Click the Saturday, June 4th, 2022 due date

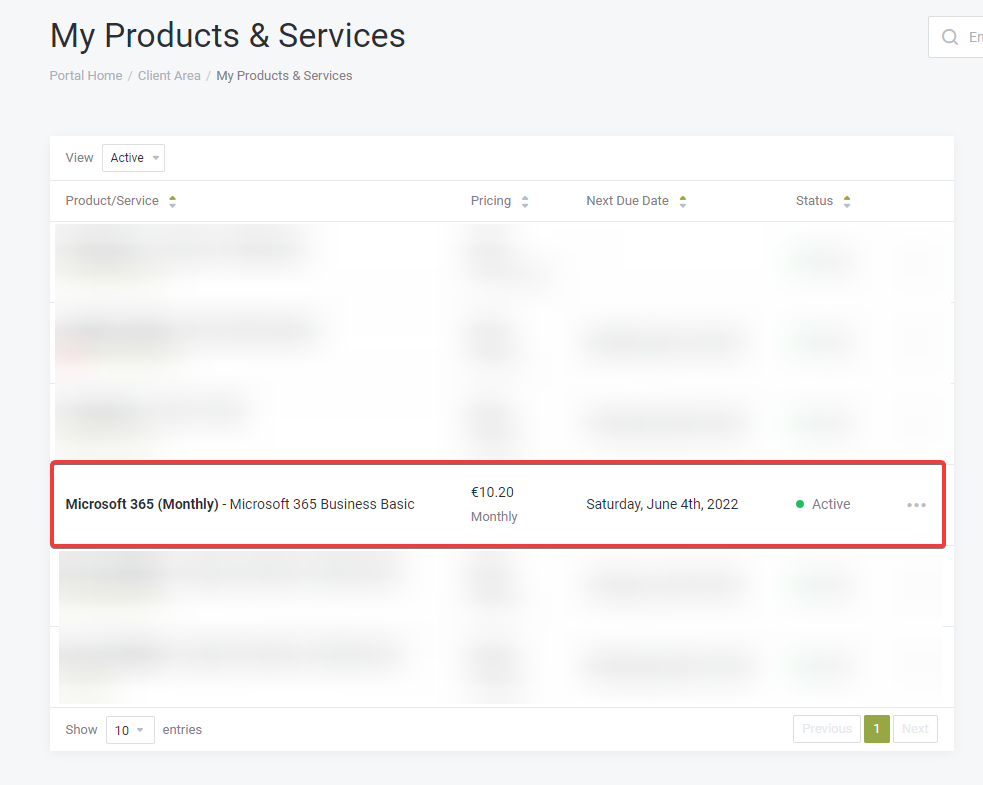tap(662, 504)
